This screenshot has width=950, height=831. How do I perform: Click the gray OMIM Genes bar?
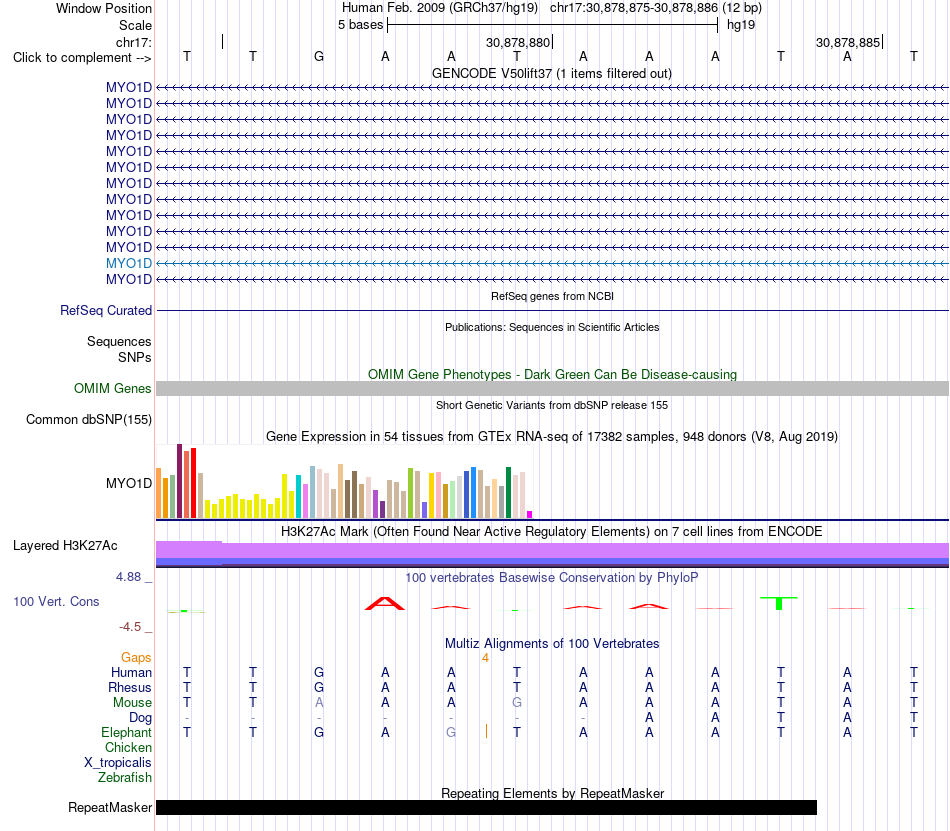[x=552, y=389]
